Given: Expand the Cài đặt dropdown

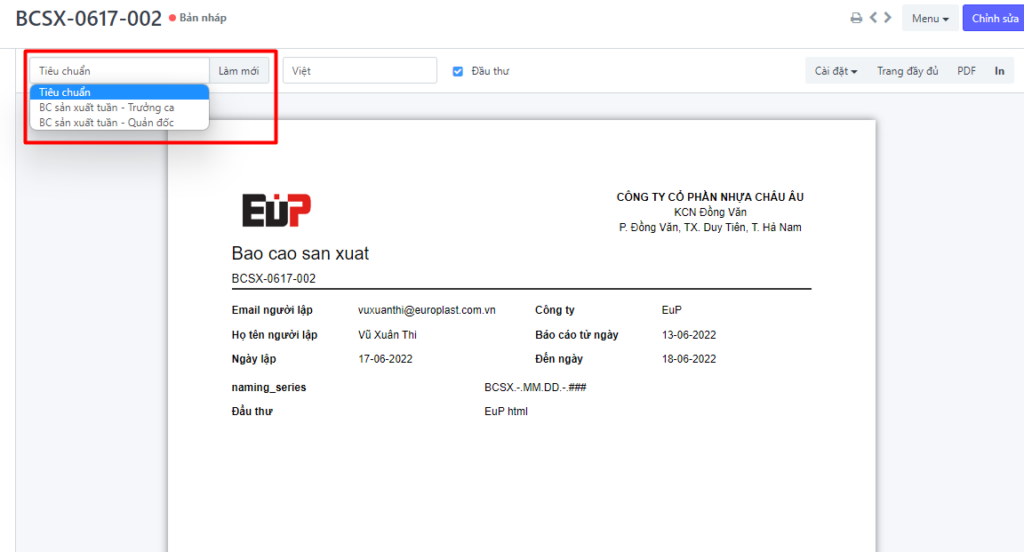Looking at the screenshot, I should point(836,71).
